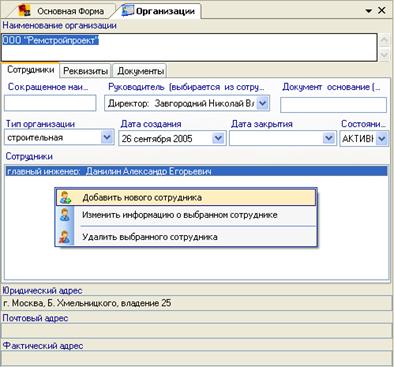The width and height of the screenshot is (394, 367).
Task: Open the Сотрудники sub-tab
Action: pyautogui.click(x=31, y=70)
